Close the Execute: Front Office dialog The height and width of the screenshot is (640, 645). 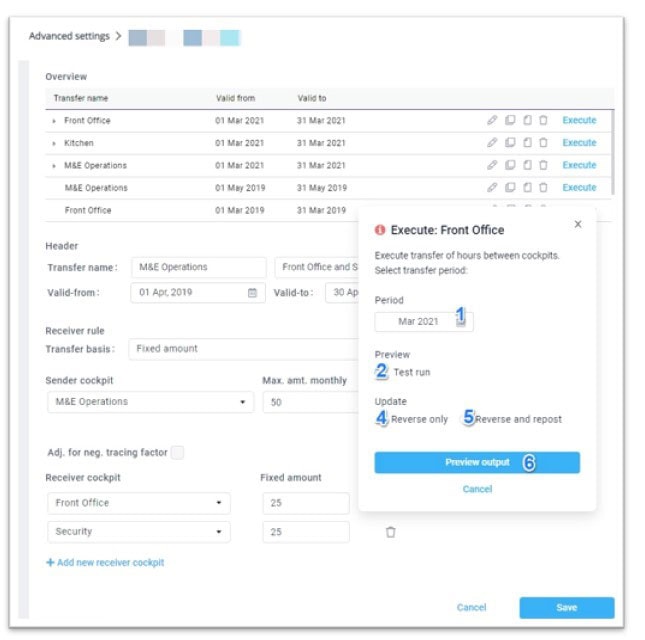[577, 225]
